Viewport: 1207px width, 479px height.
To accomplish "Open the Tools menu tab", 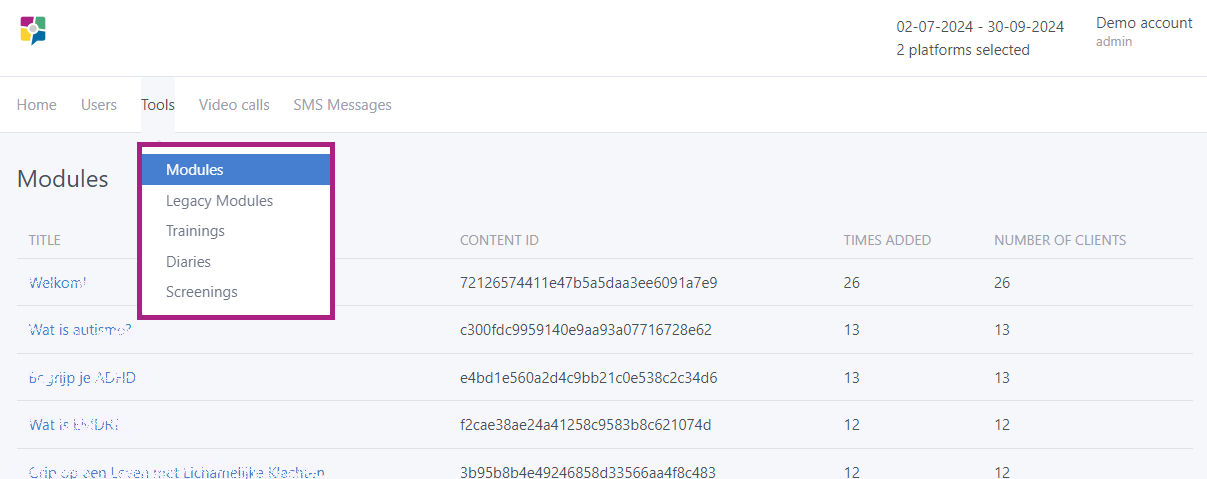I will pos(158,105).
